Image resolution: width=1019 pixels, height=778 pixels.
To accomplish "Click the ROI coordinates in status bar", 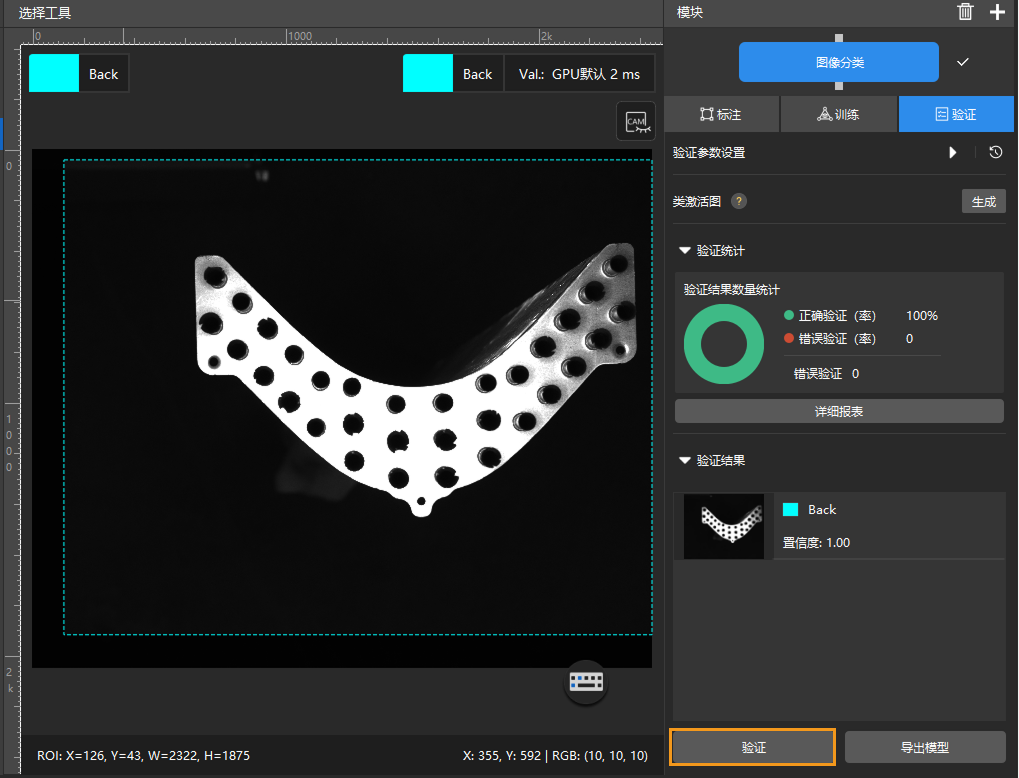I will (144, 755).
